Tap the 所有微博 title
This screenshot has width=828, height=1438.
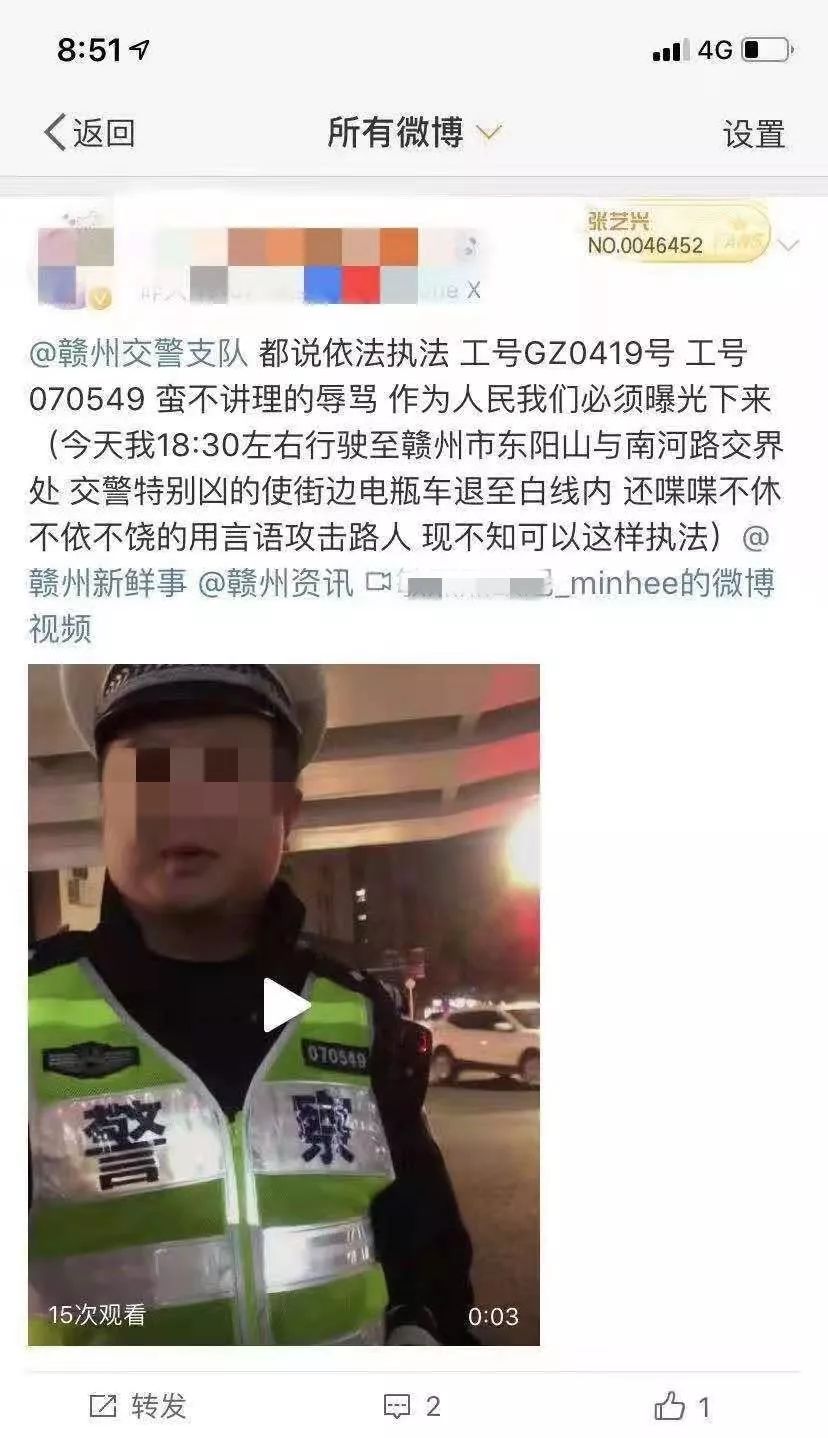pyautogui.click(x=395, y=132)
